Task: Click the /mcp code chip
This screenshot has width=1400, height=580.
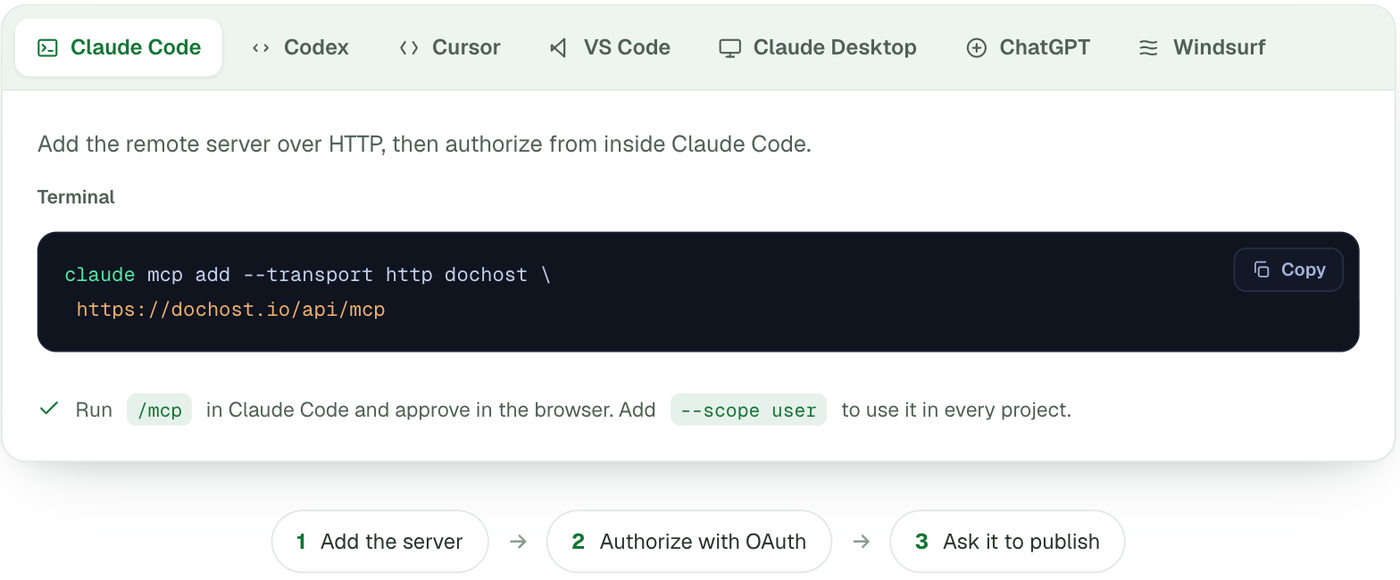Action: point(159,410)
